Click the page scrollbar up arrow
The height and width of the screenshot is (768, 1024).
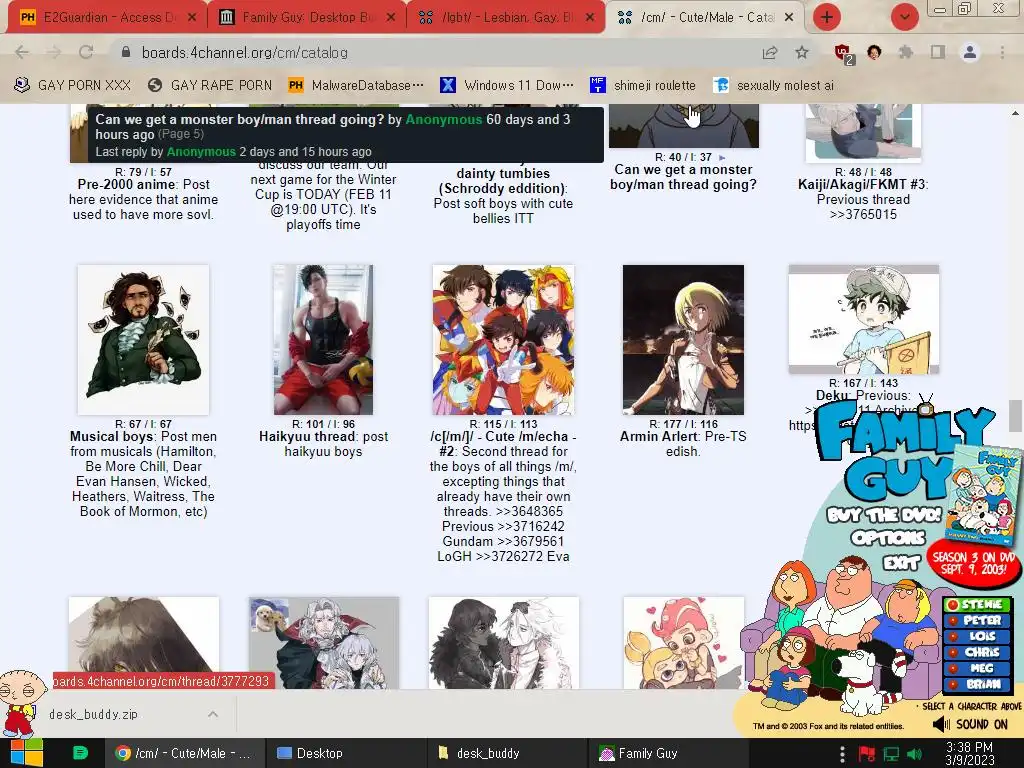(x=1015, y=113)
